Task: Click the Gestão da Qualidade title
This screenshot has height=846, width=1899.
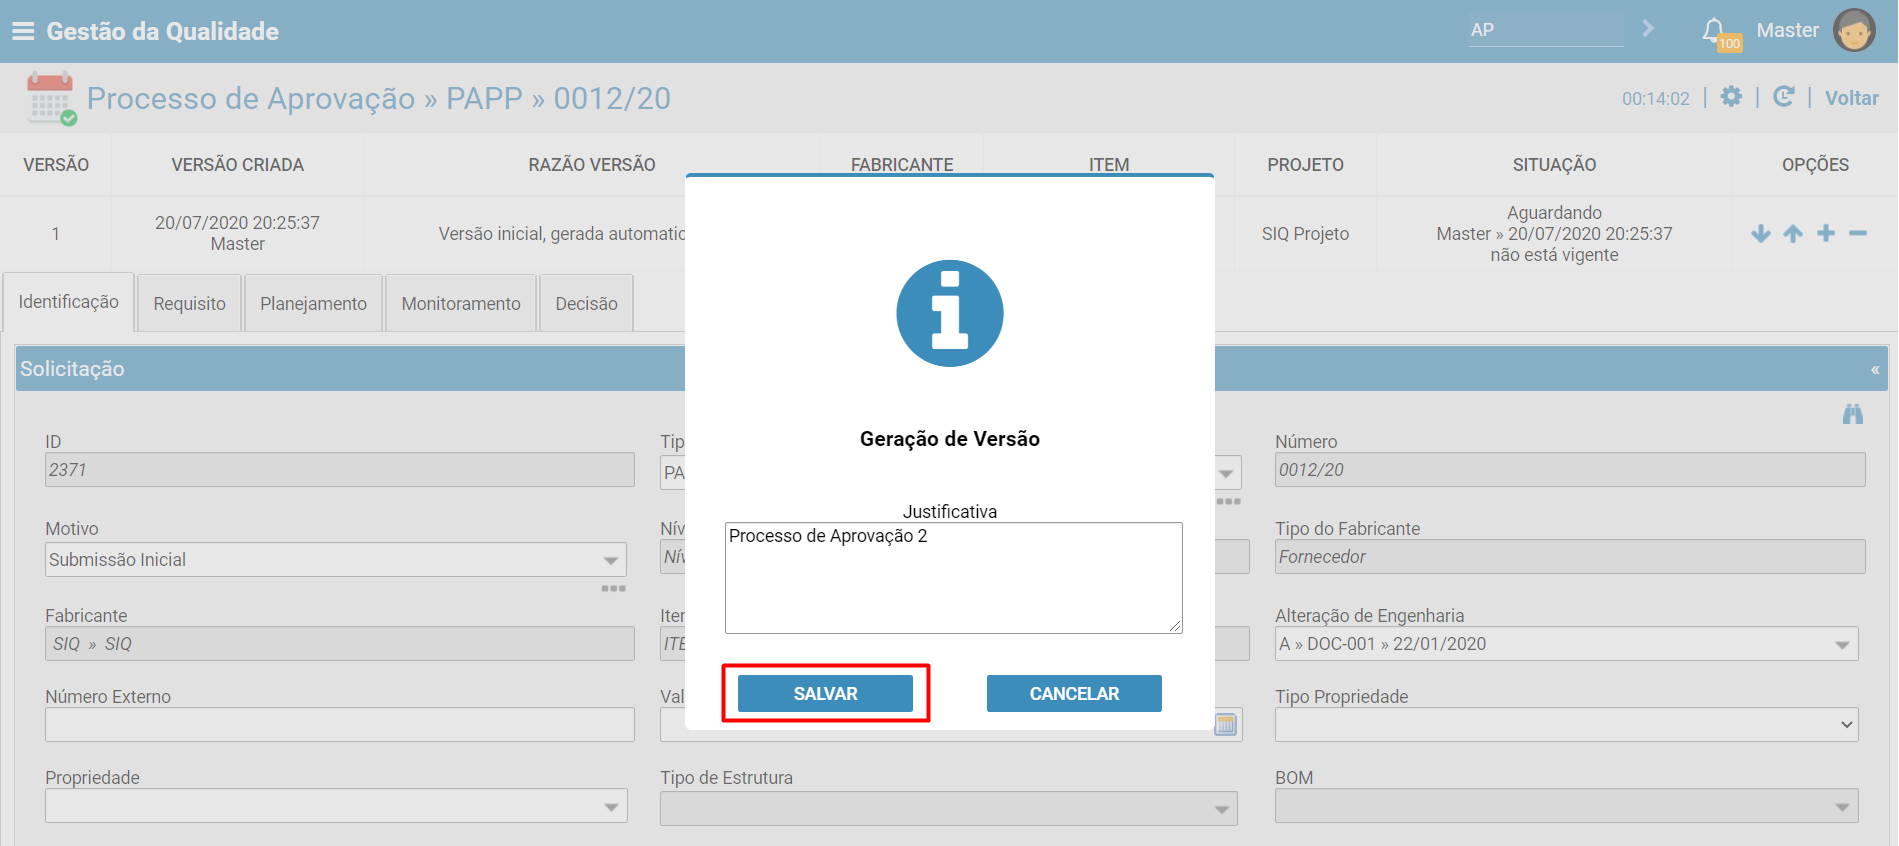Action: pyautogui.click(x=162, y=31)
